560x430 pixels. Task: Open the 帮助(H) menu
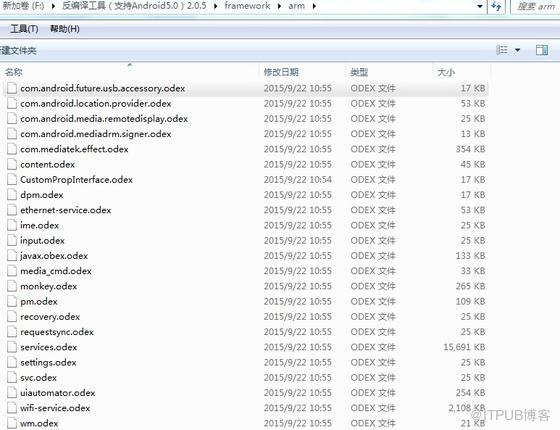65,29
